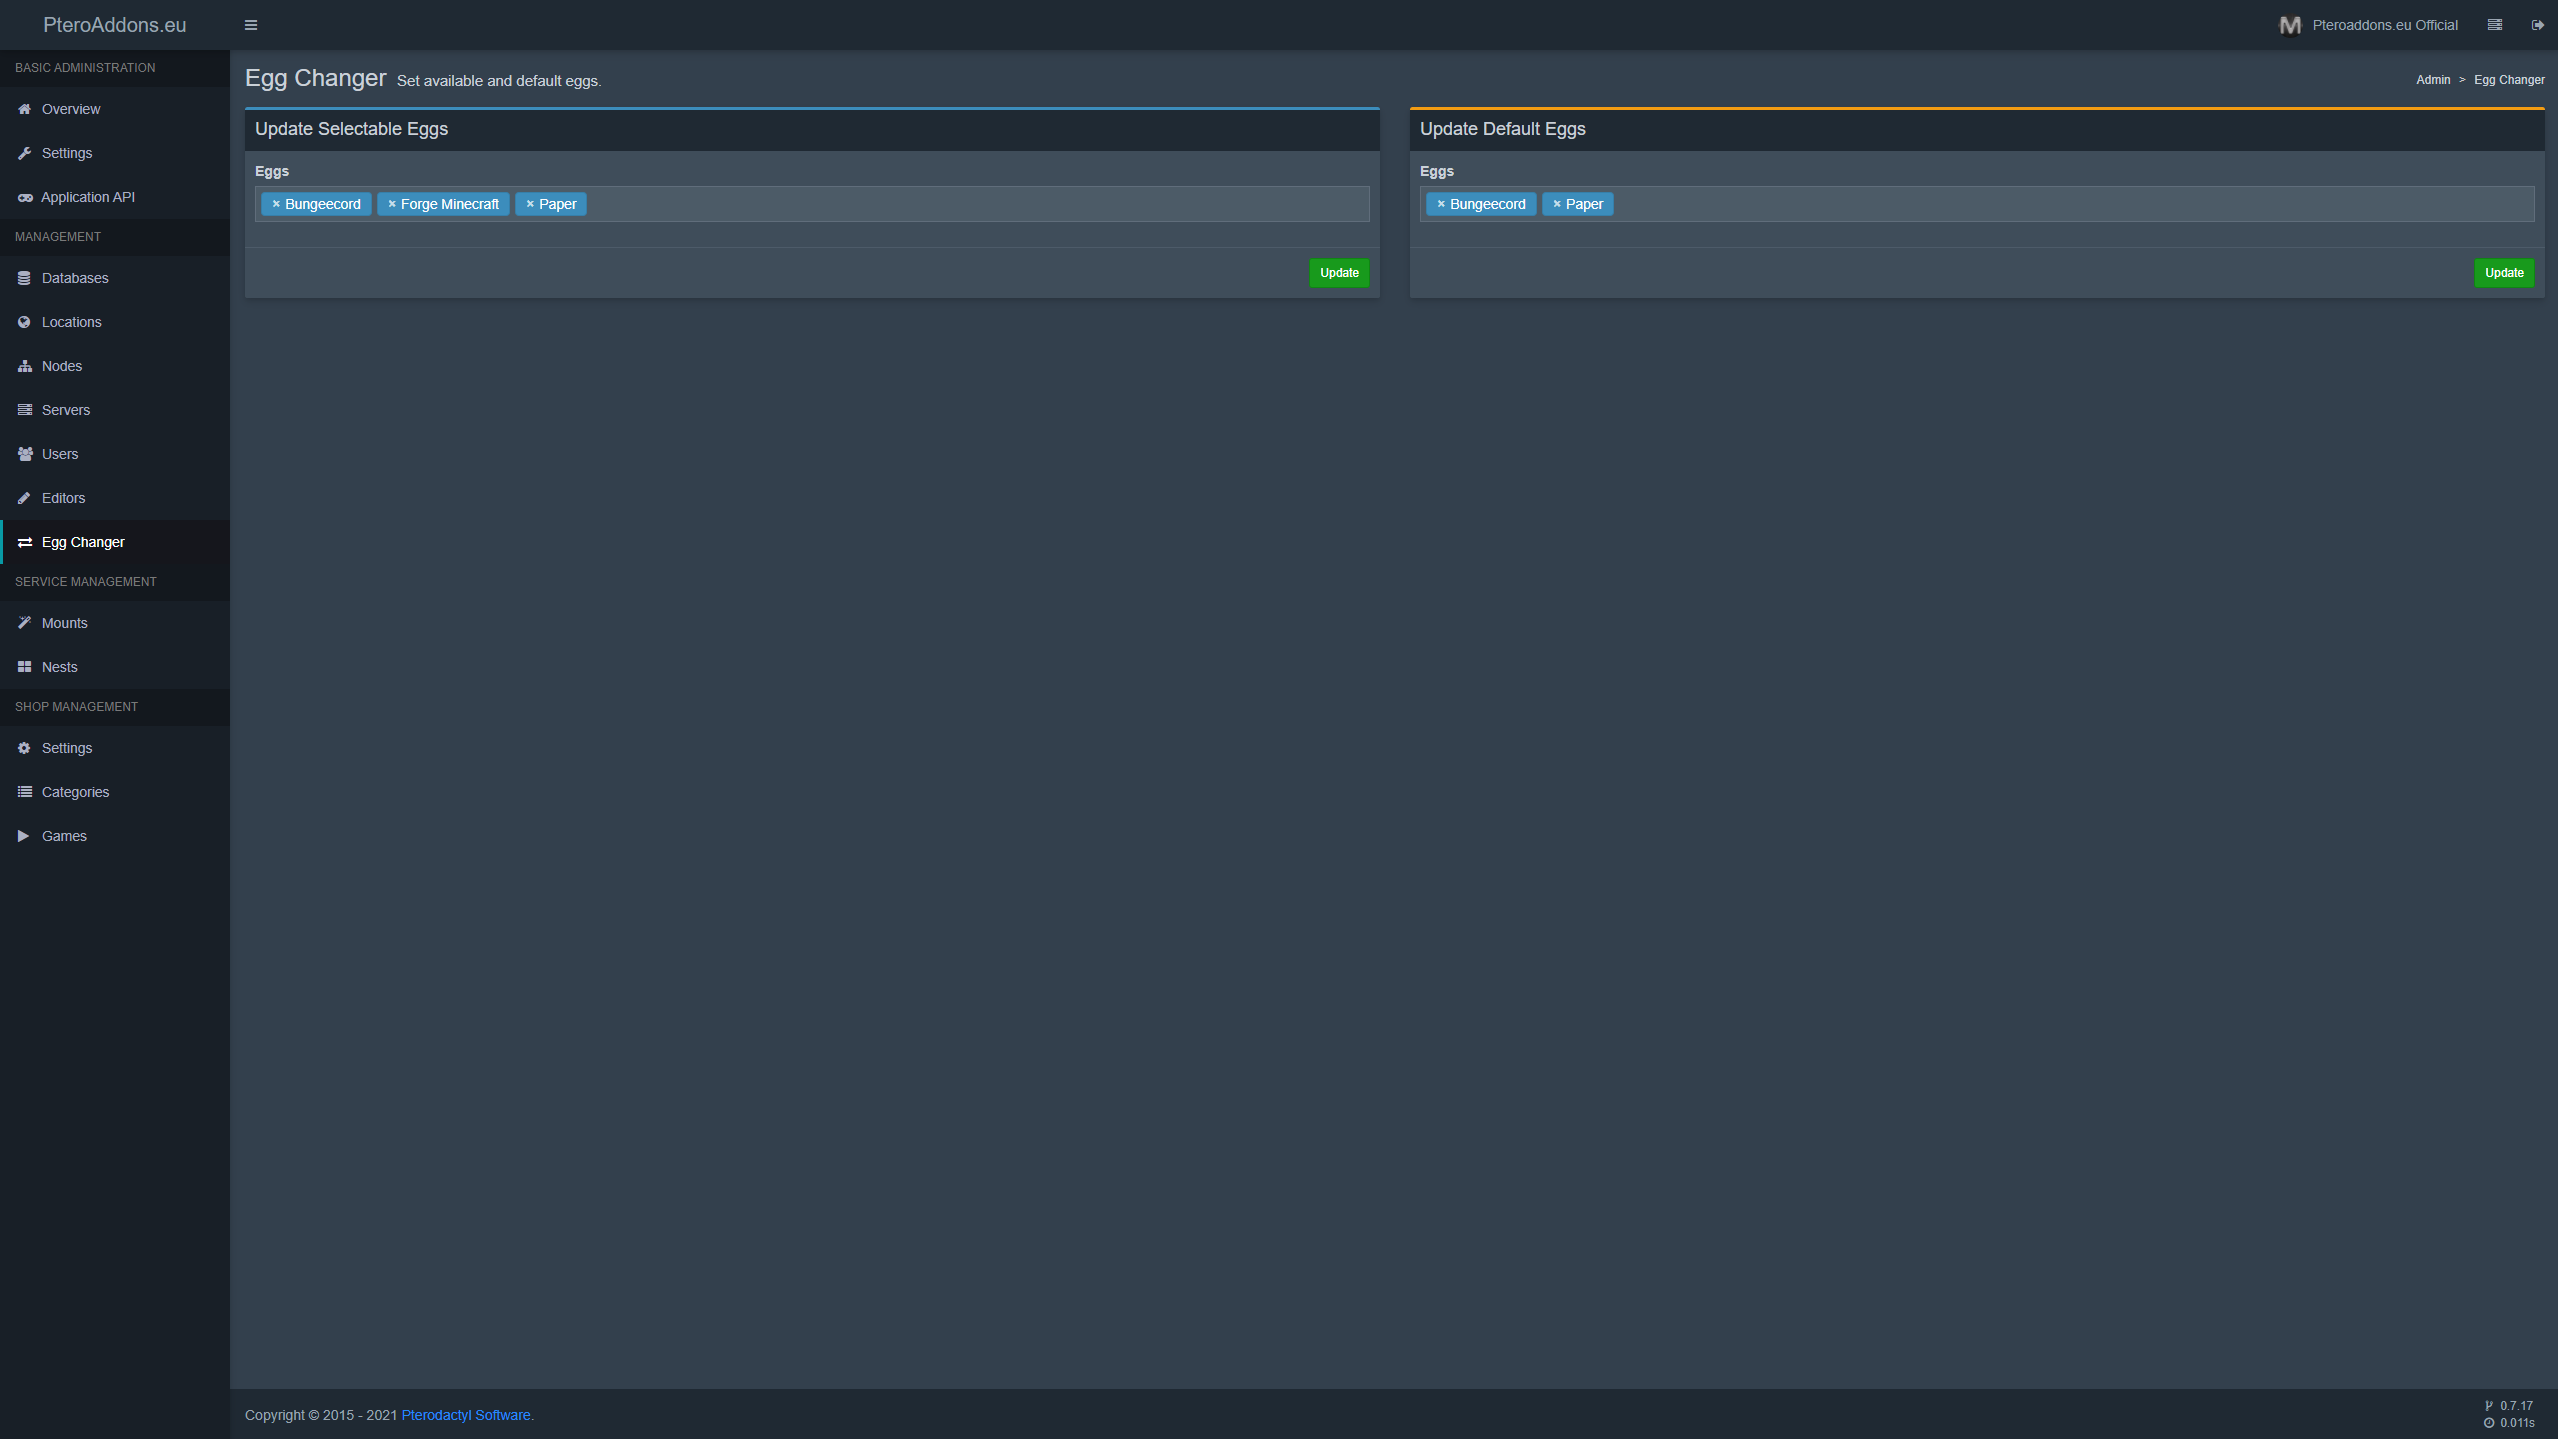Click Update for Default Eggs

2503,273
